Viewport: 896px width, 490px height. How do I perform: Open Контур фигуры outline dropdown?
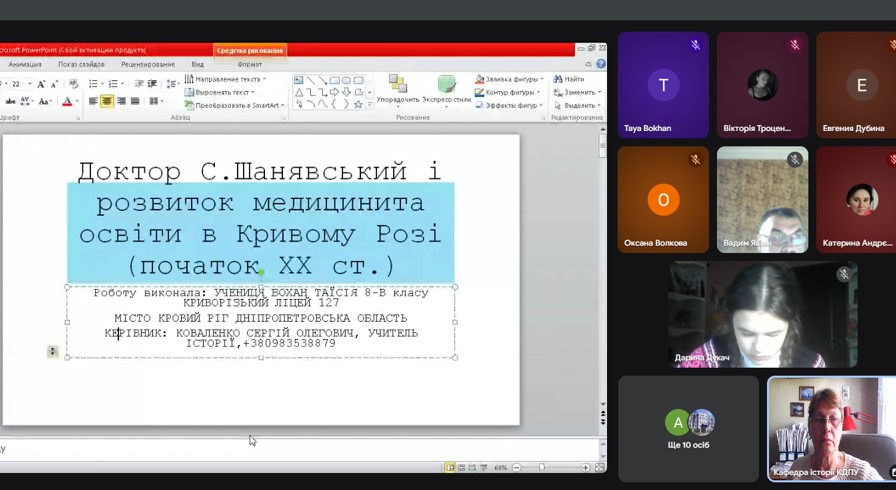coord(541,92)
